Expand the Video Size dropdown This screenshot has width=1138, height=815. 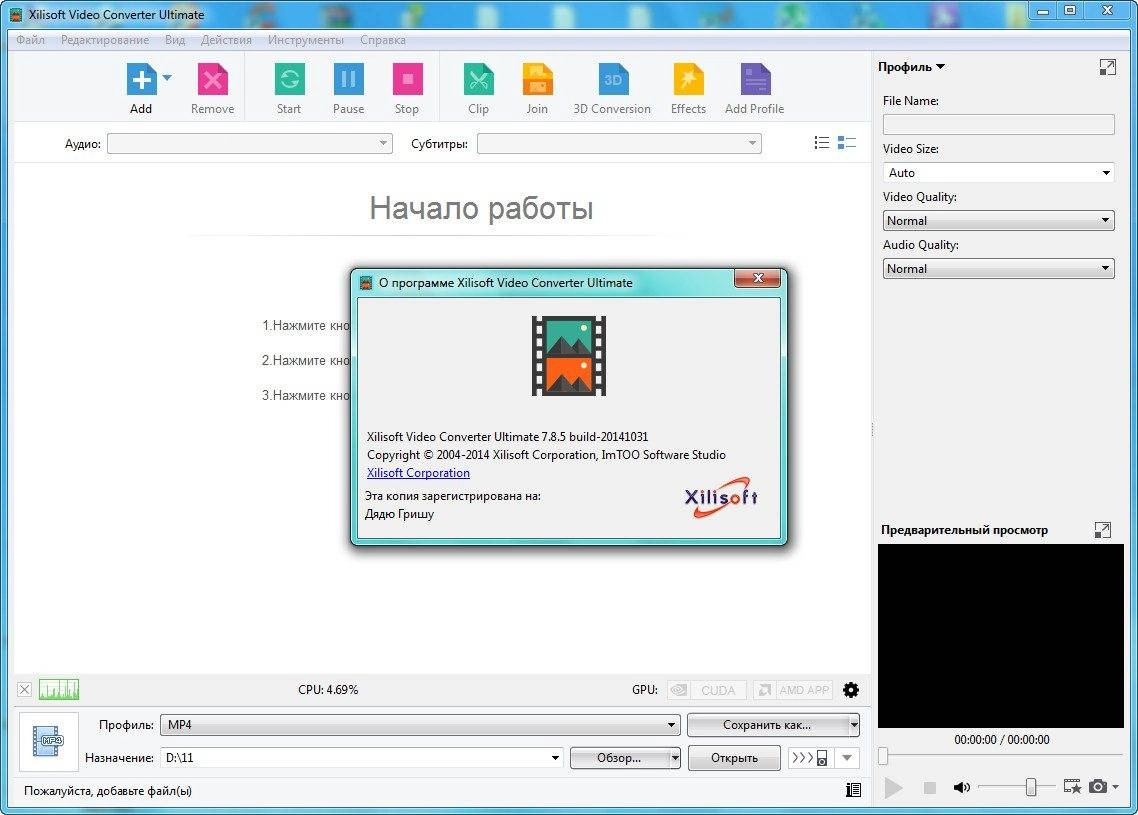(999, 173)
